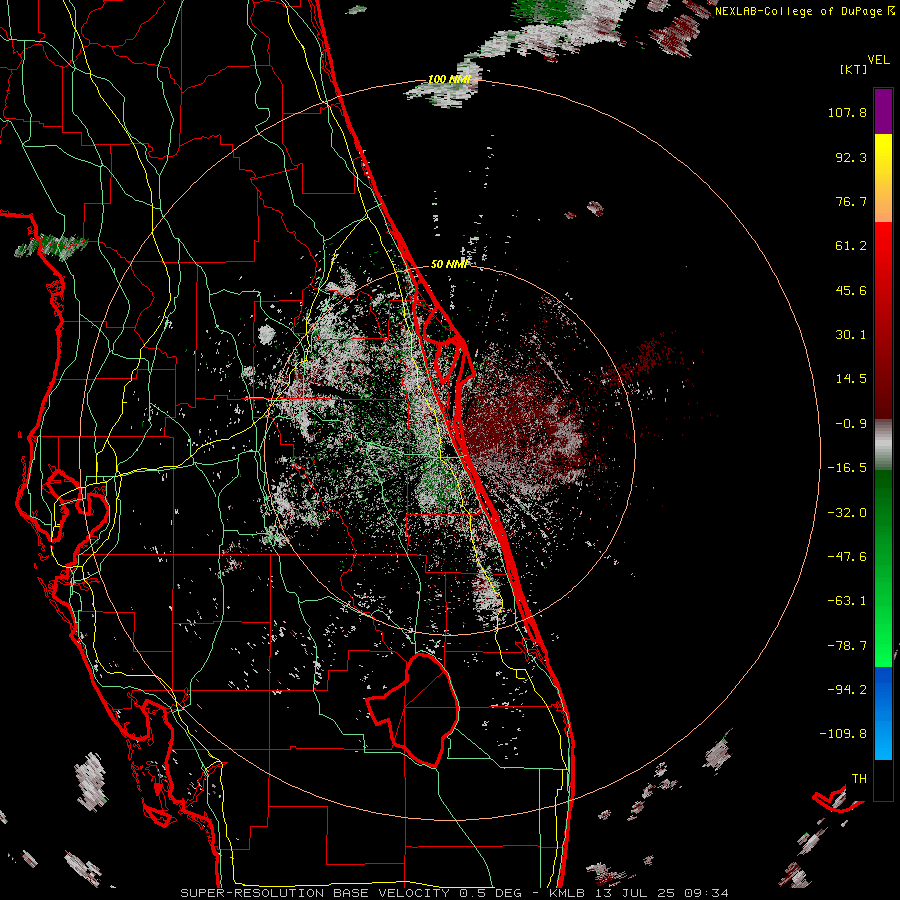Screen dimensions: 900x900
Task: Click the -0.9 legend value
Action: [x=851, y=424]
